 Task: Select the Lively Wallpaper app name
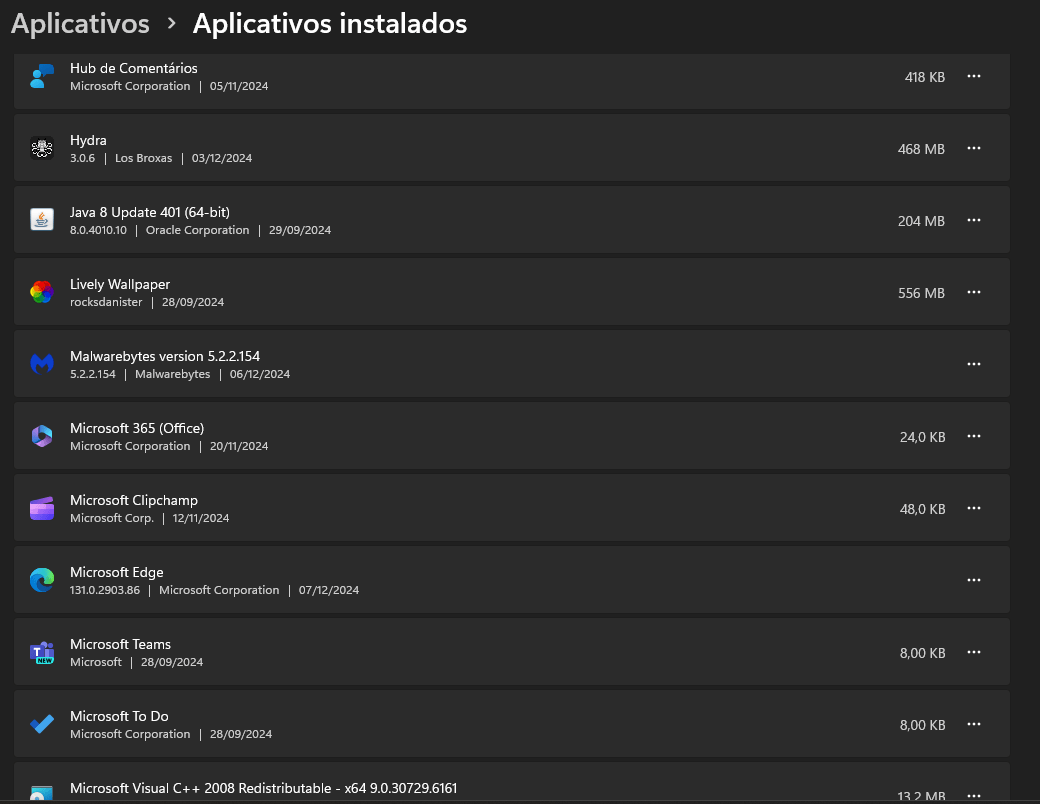pyautogui.click(x=120, y=285)
